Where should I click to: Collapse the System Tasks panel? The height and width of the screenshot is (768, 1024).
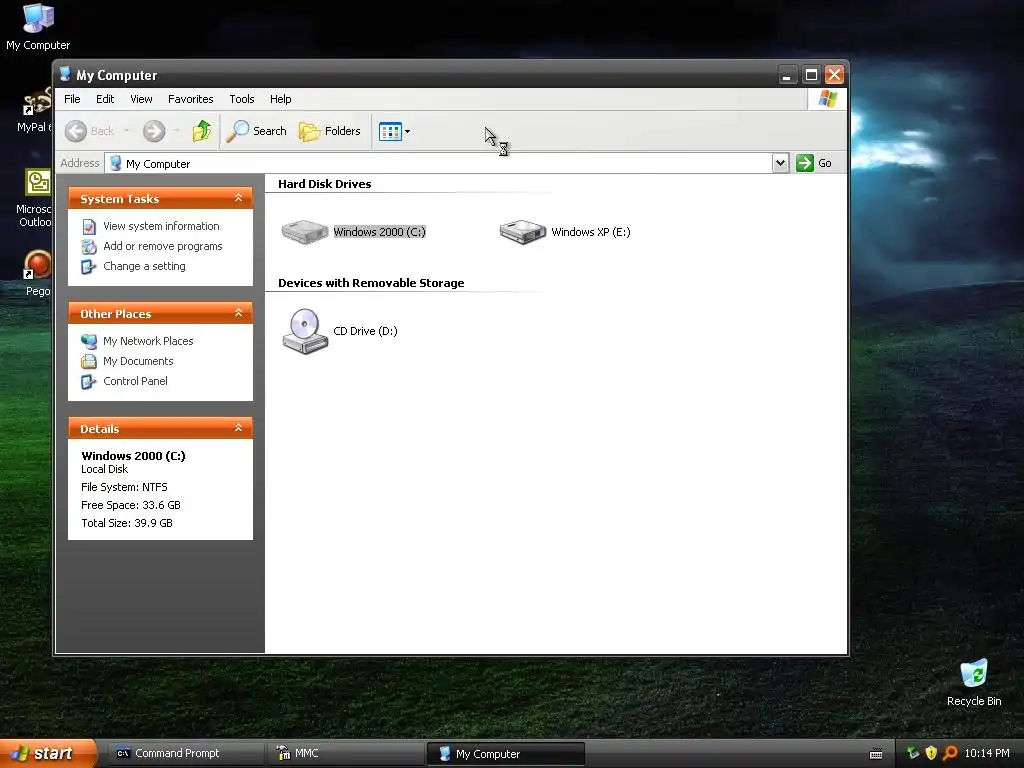pyautogui.click(x=238, y=198)
